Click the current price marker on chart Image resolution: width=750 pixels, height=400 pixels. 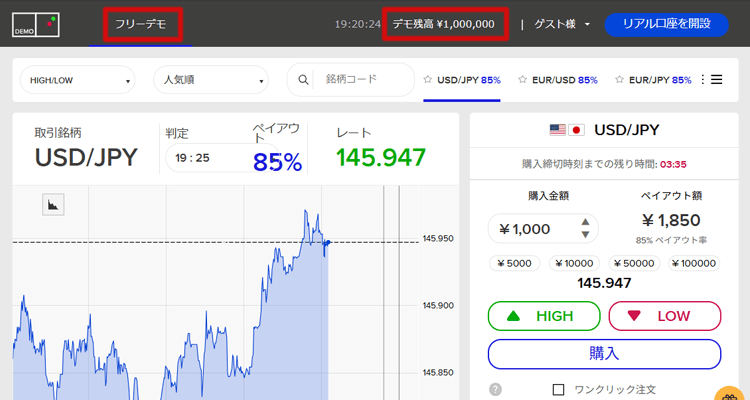(328, 243)
